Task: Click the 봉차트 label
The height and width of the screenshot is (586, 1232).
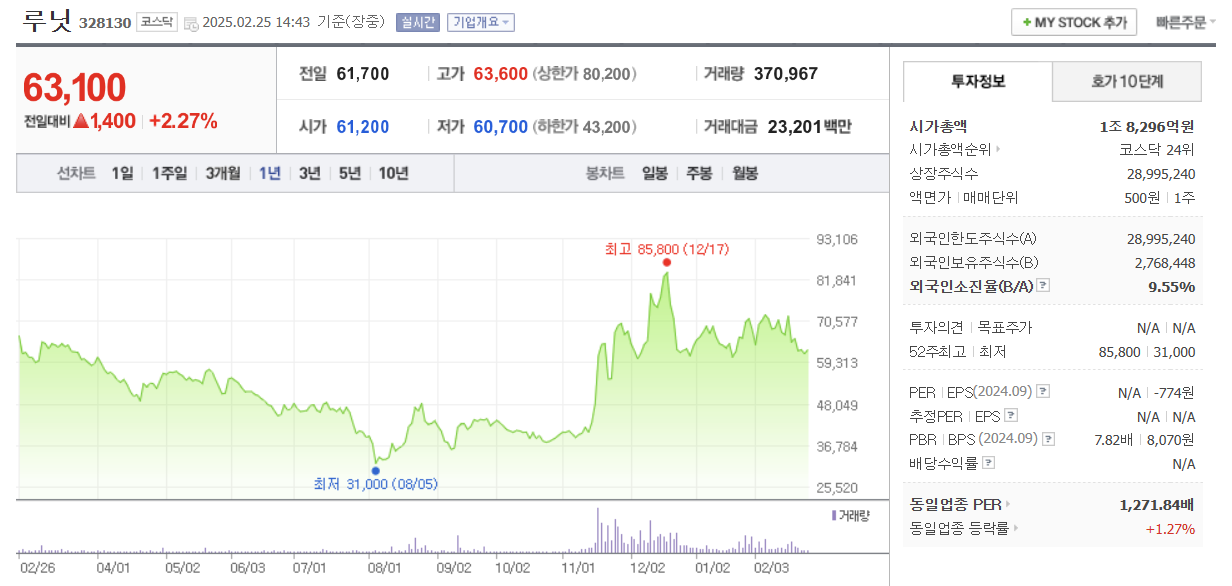Action: 606,173
